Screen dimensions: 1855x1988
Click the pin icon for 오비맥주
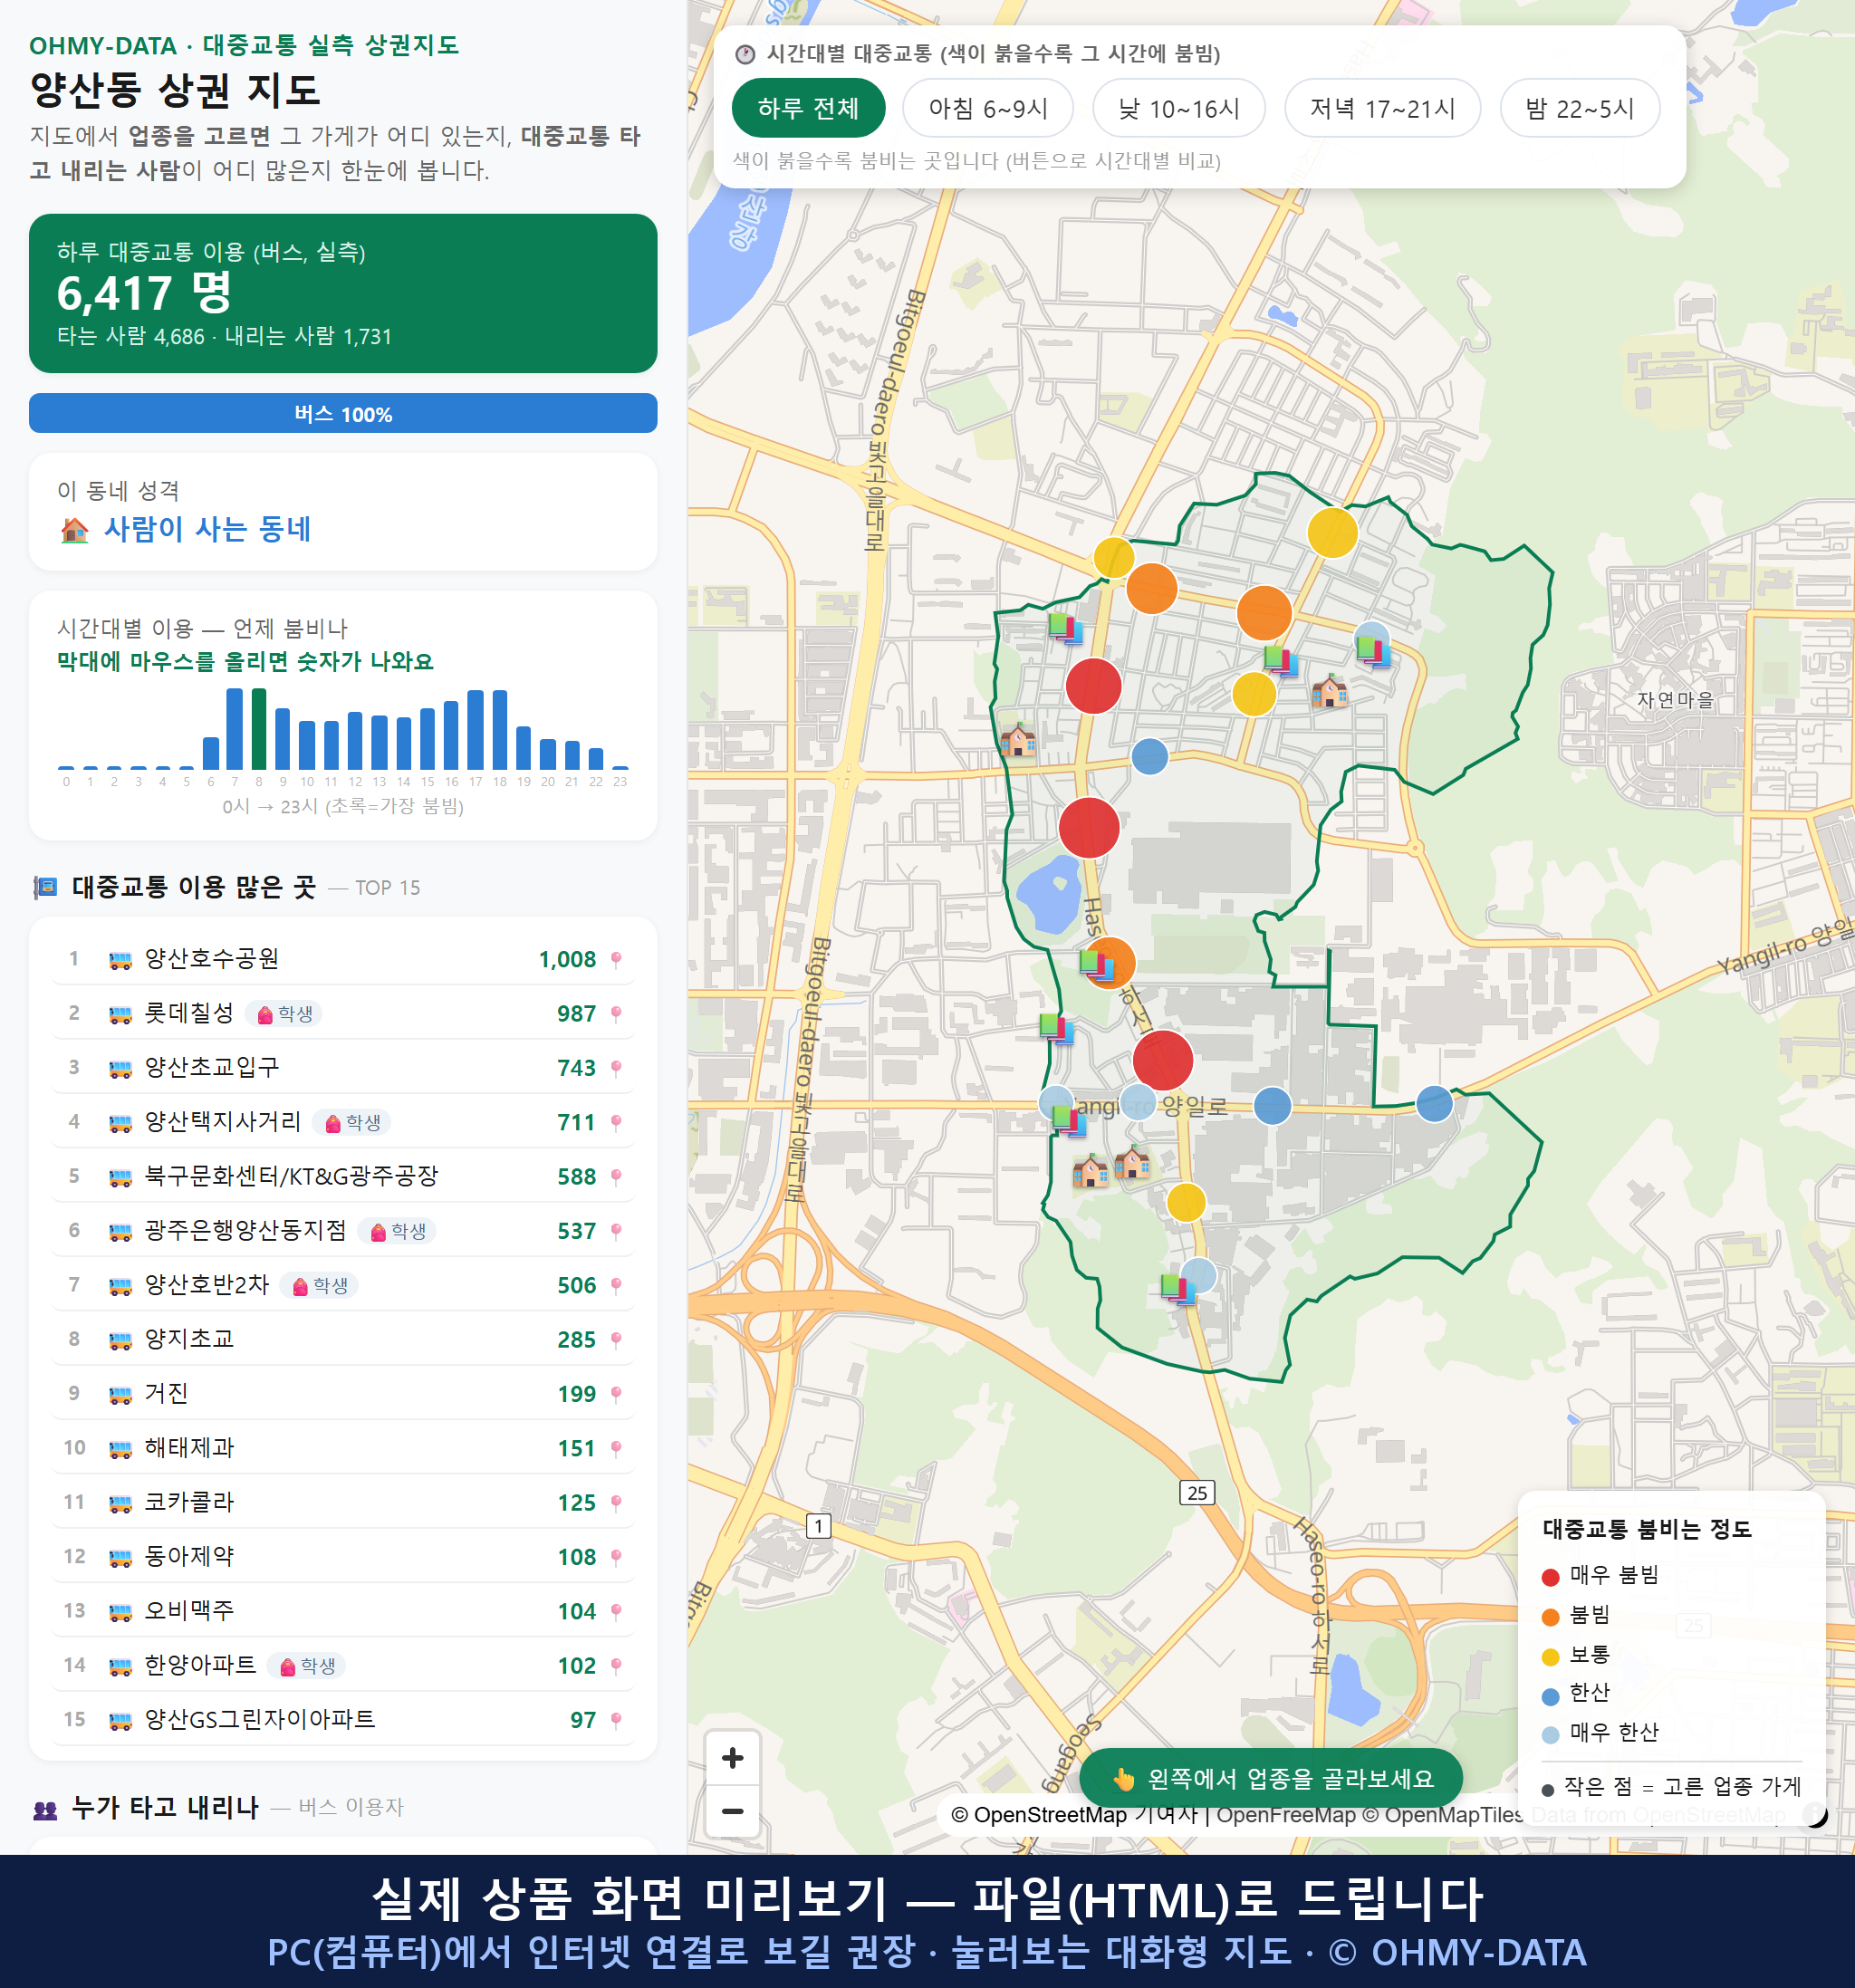coord(616,1612)
